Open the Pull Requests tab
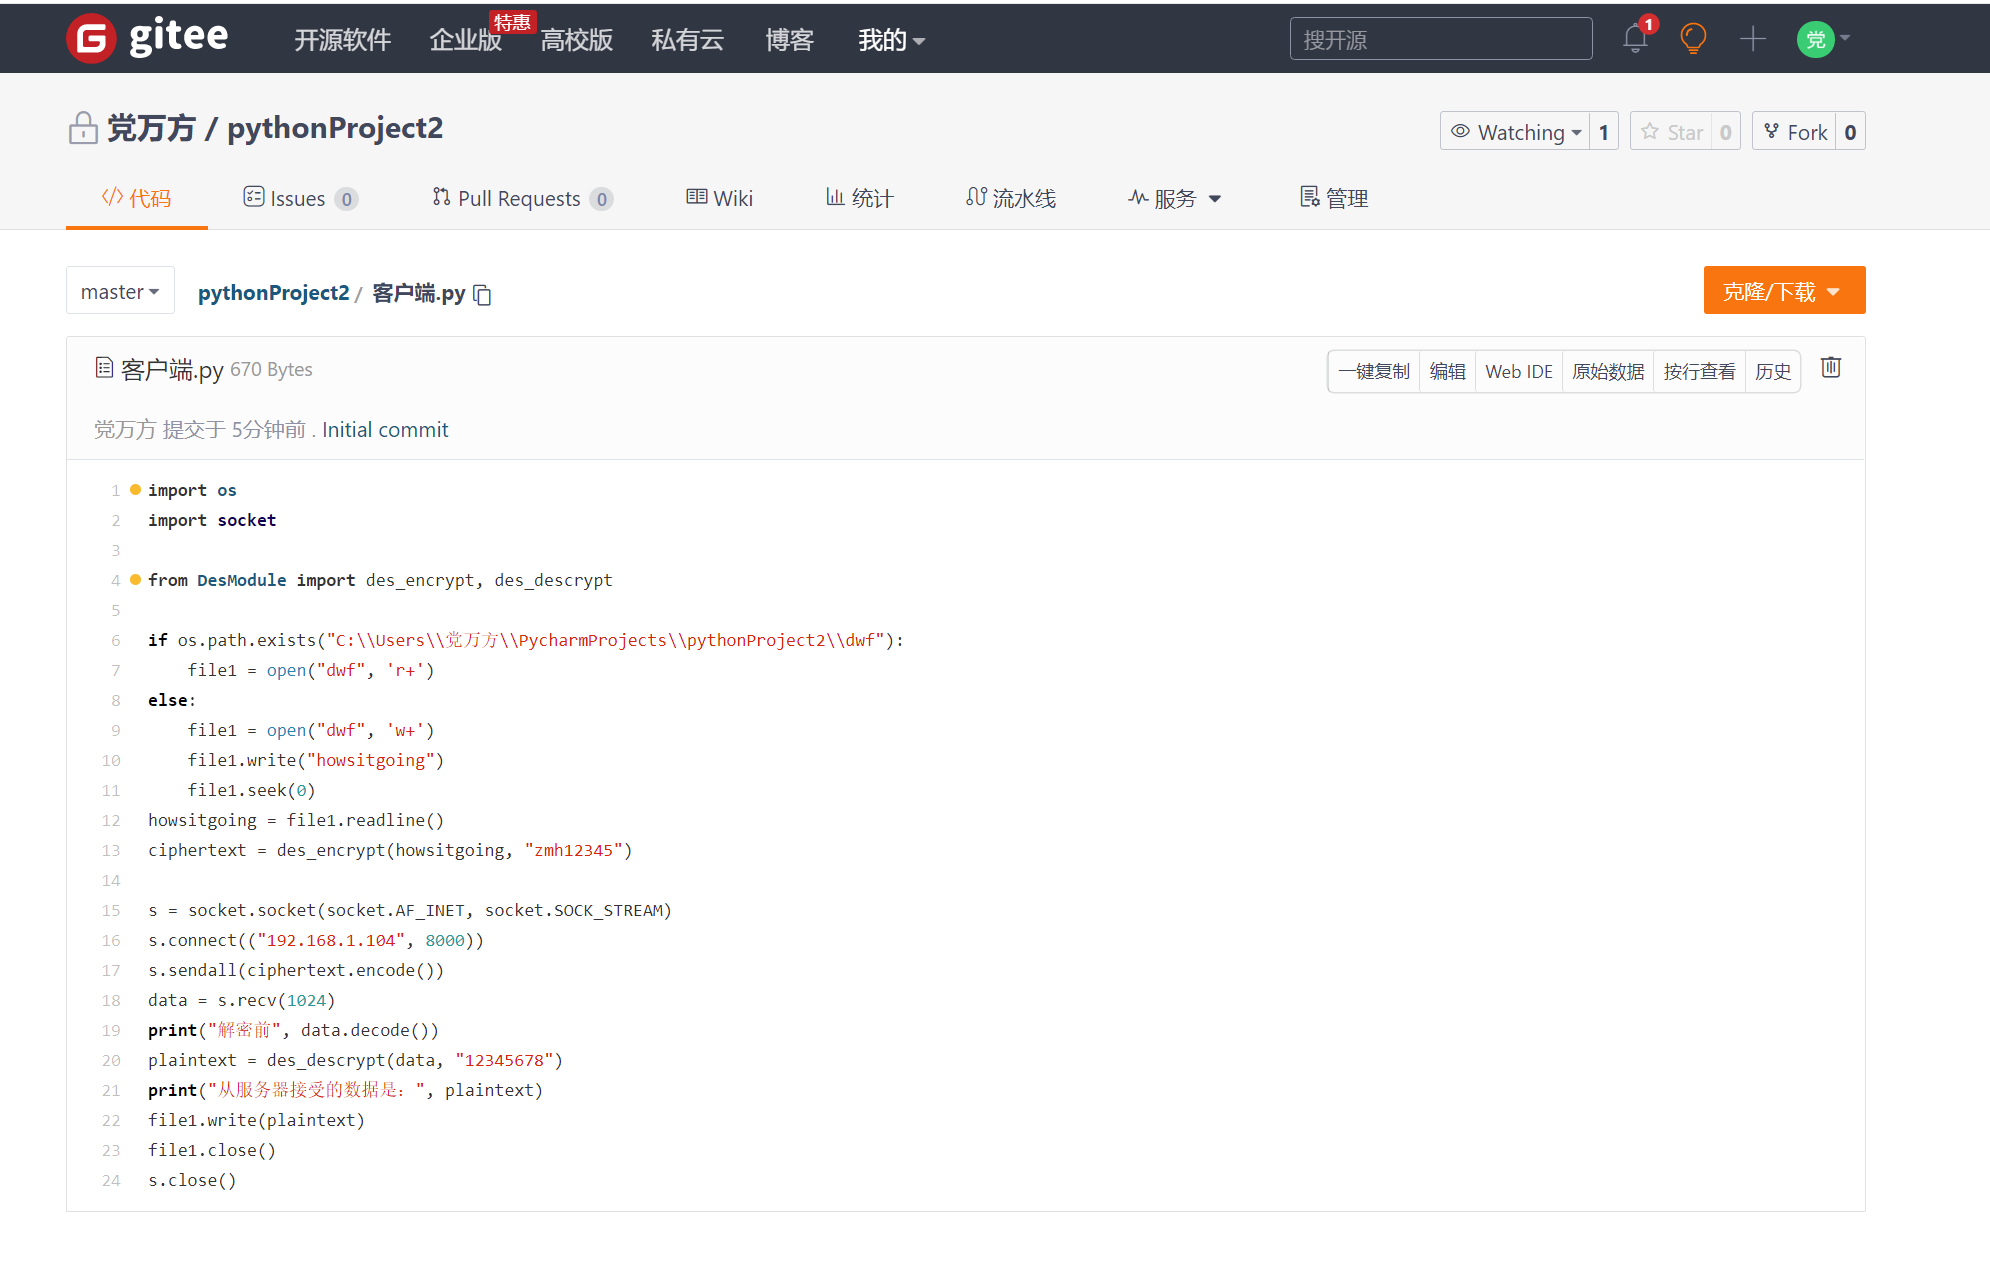1990x1268 pixels. point(520,198)
